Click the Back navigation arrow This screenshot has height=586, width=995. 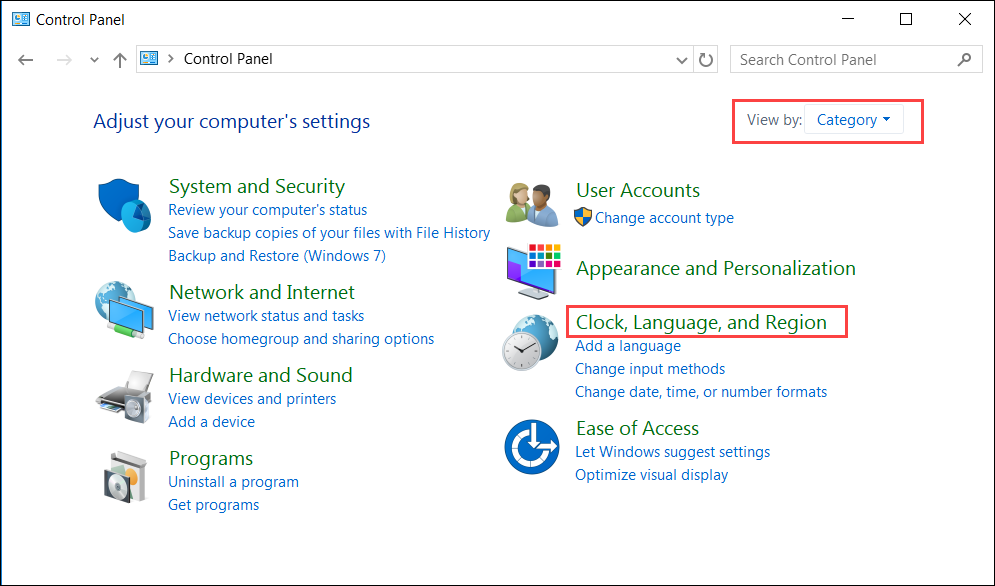point(26,60)
